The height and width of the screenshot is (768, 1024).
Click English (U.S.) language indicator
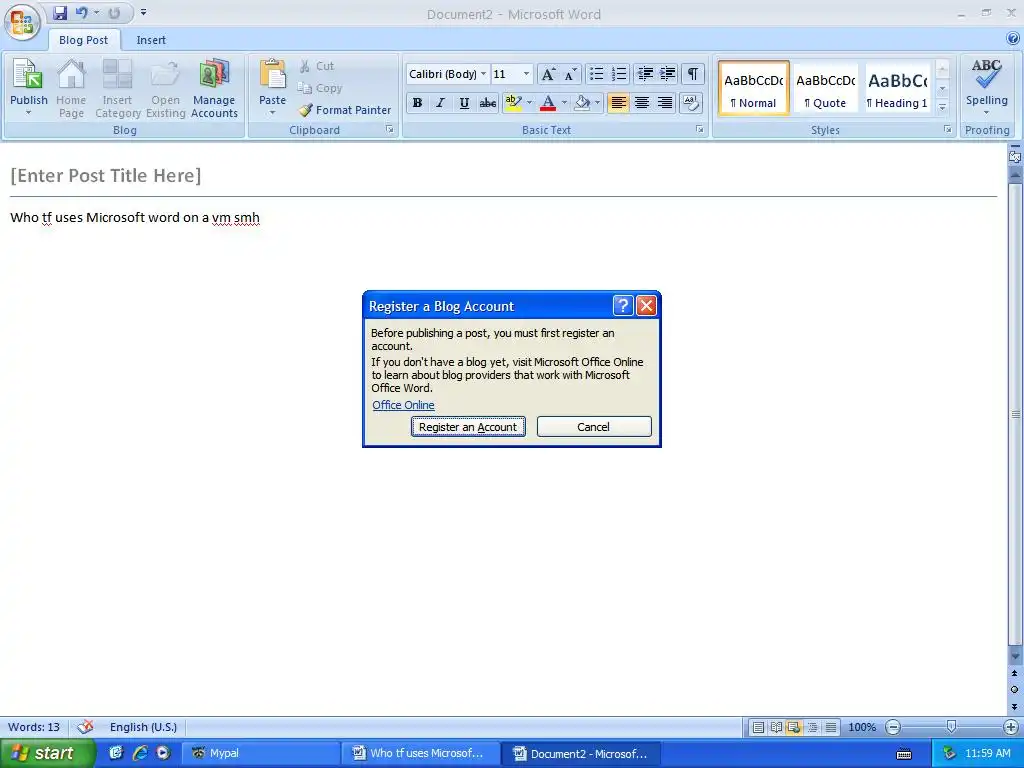143,727
